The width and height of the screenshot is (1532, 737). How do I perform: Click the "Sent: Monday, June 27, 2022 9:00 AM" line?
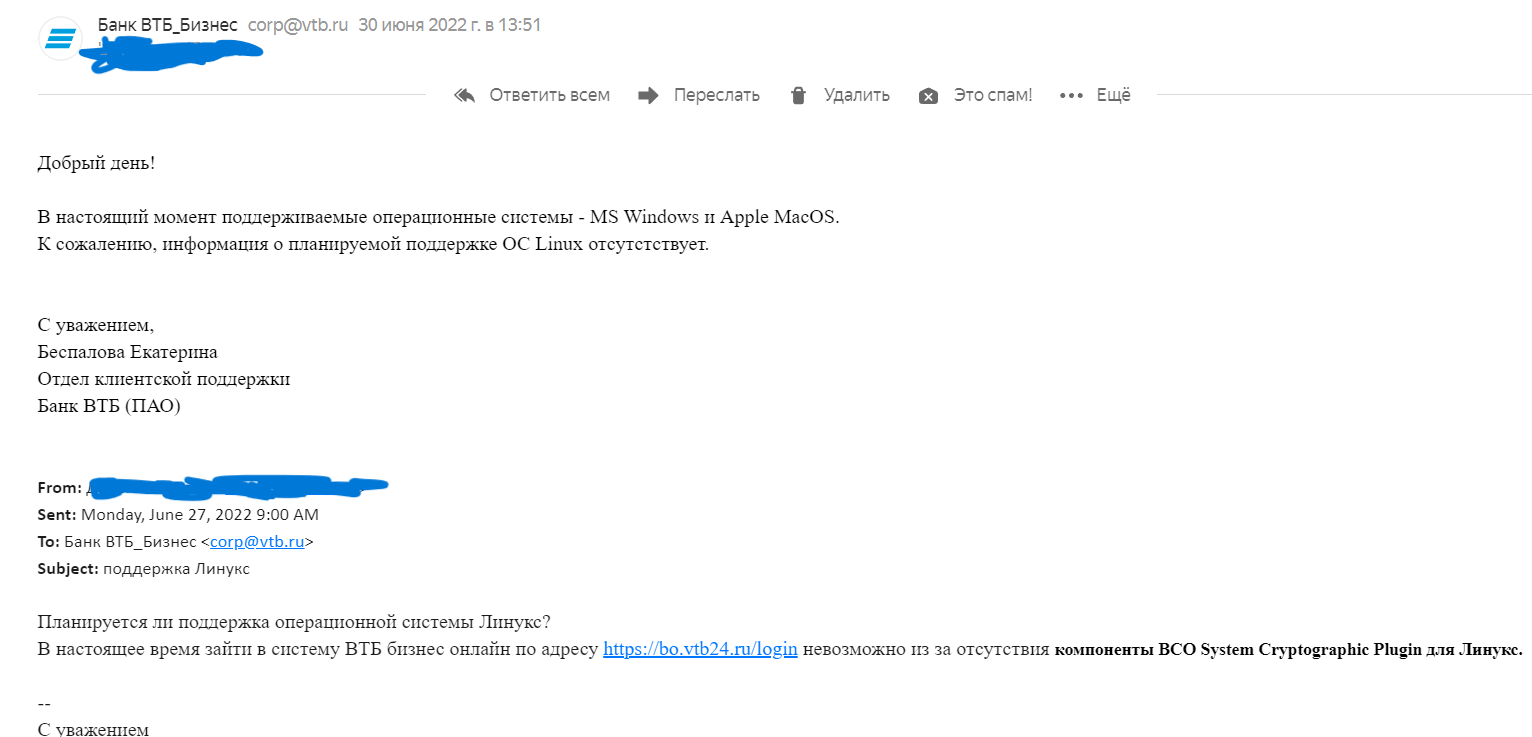click(x=178, y=515)
